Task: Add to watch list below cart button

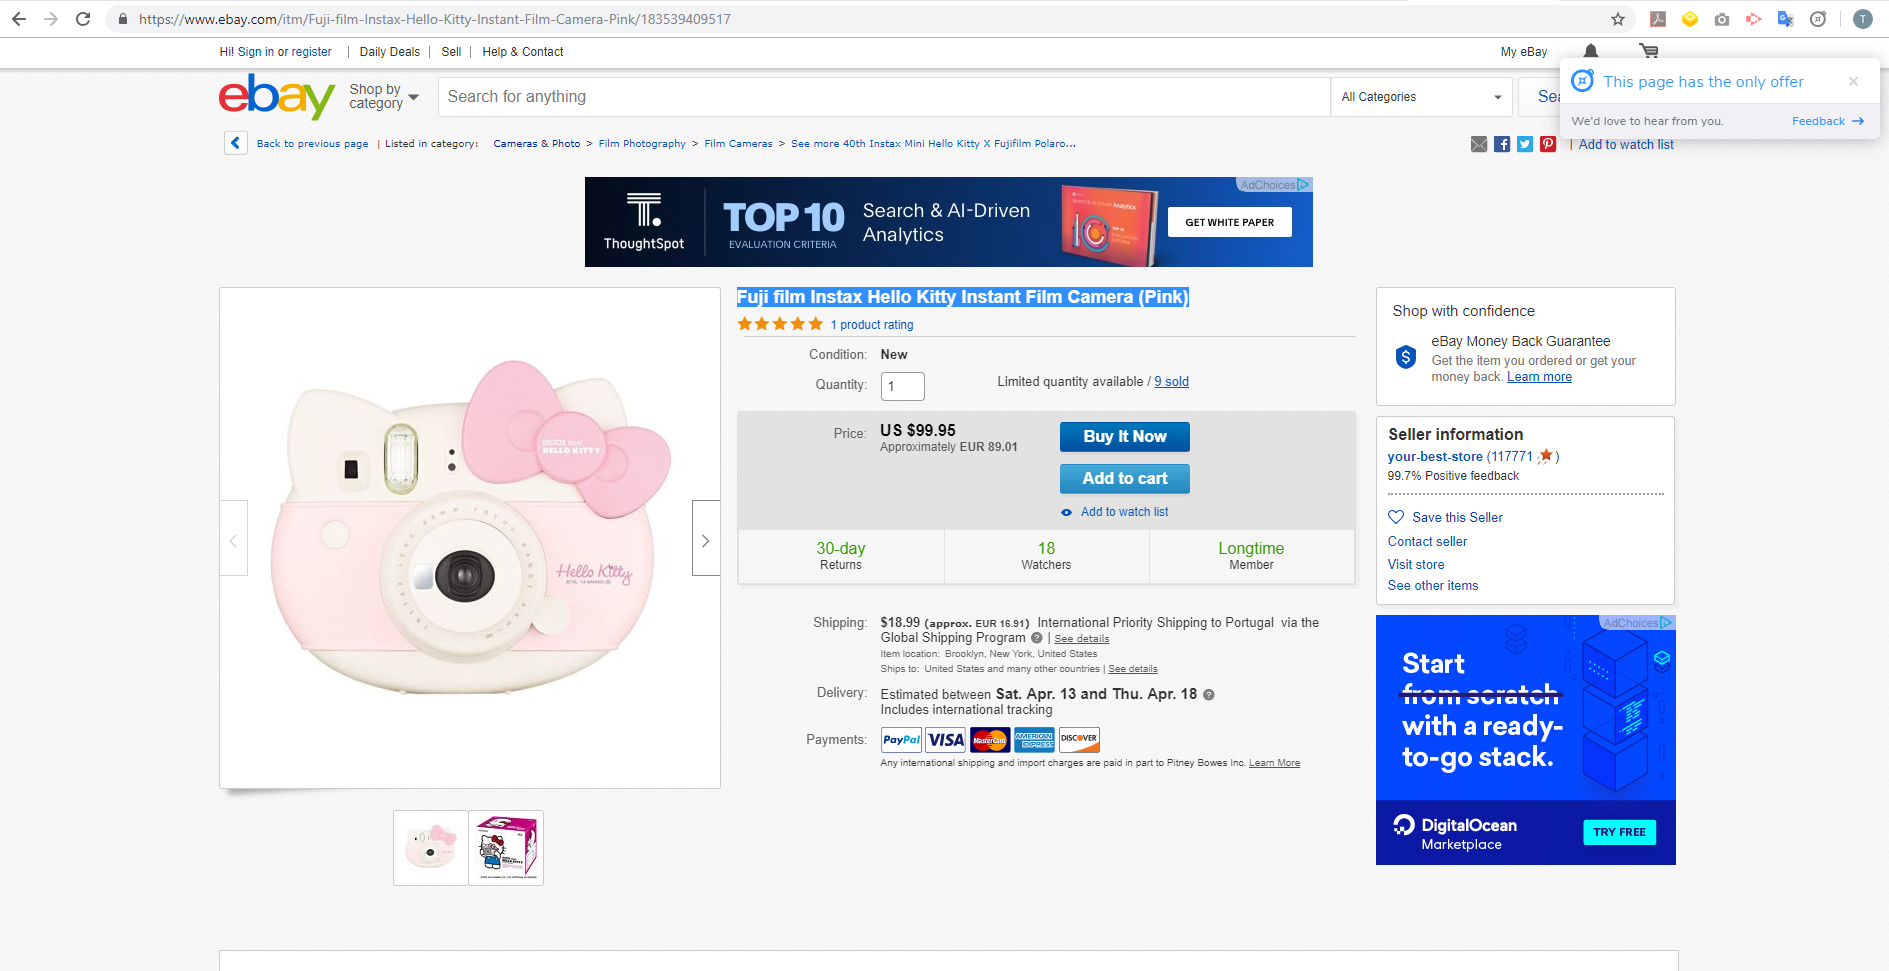Action: pos(1115,512)
